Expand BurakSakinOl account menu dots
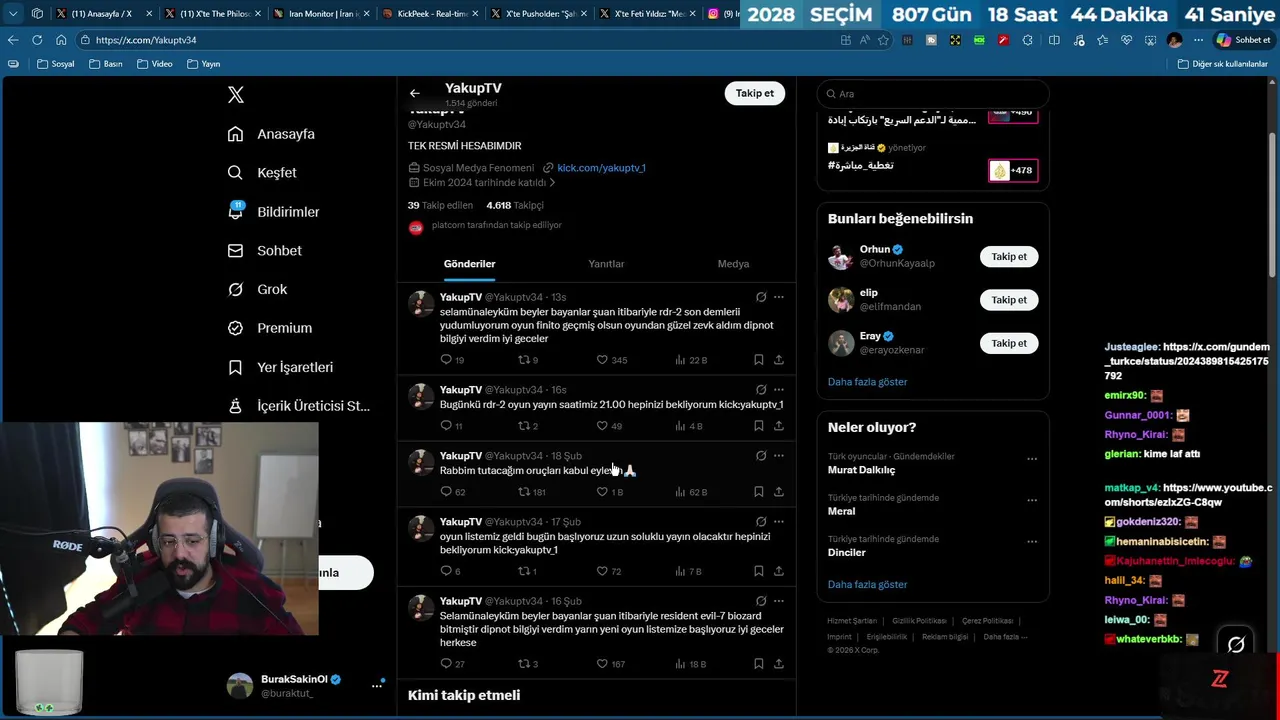This screenshot has height=720, width=1280. 377,685
